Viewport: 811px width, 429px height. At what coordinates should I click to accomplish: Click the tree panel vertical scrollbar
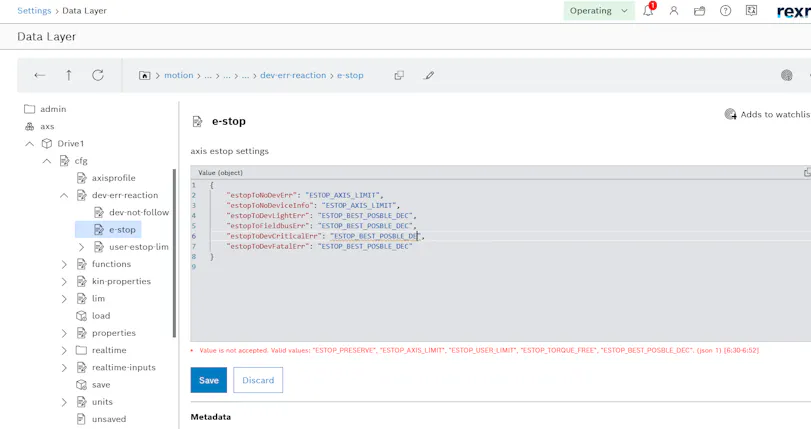[174, 254]
